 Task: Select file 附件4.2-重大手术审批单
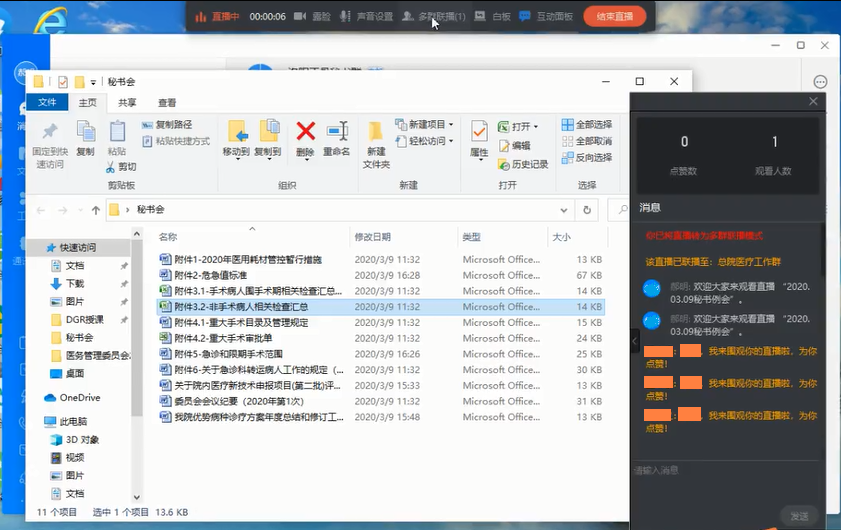coord(381,338)
